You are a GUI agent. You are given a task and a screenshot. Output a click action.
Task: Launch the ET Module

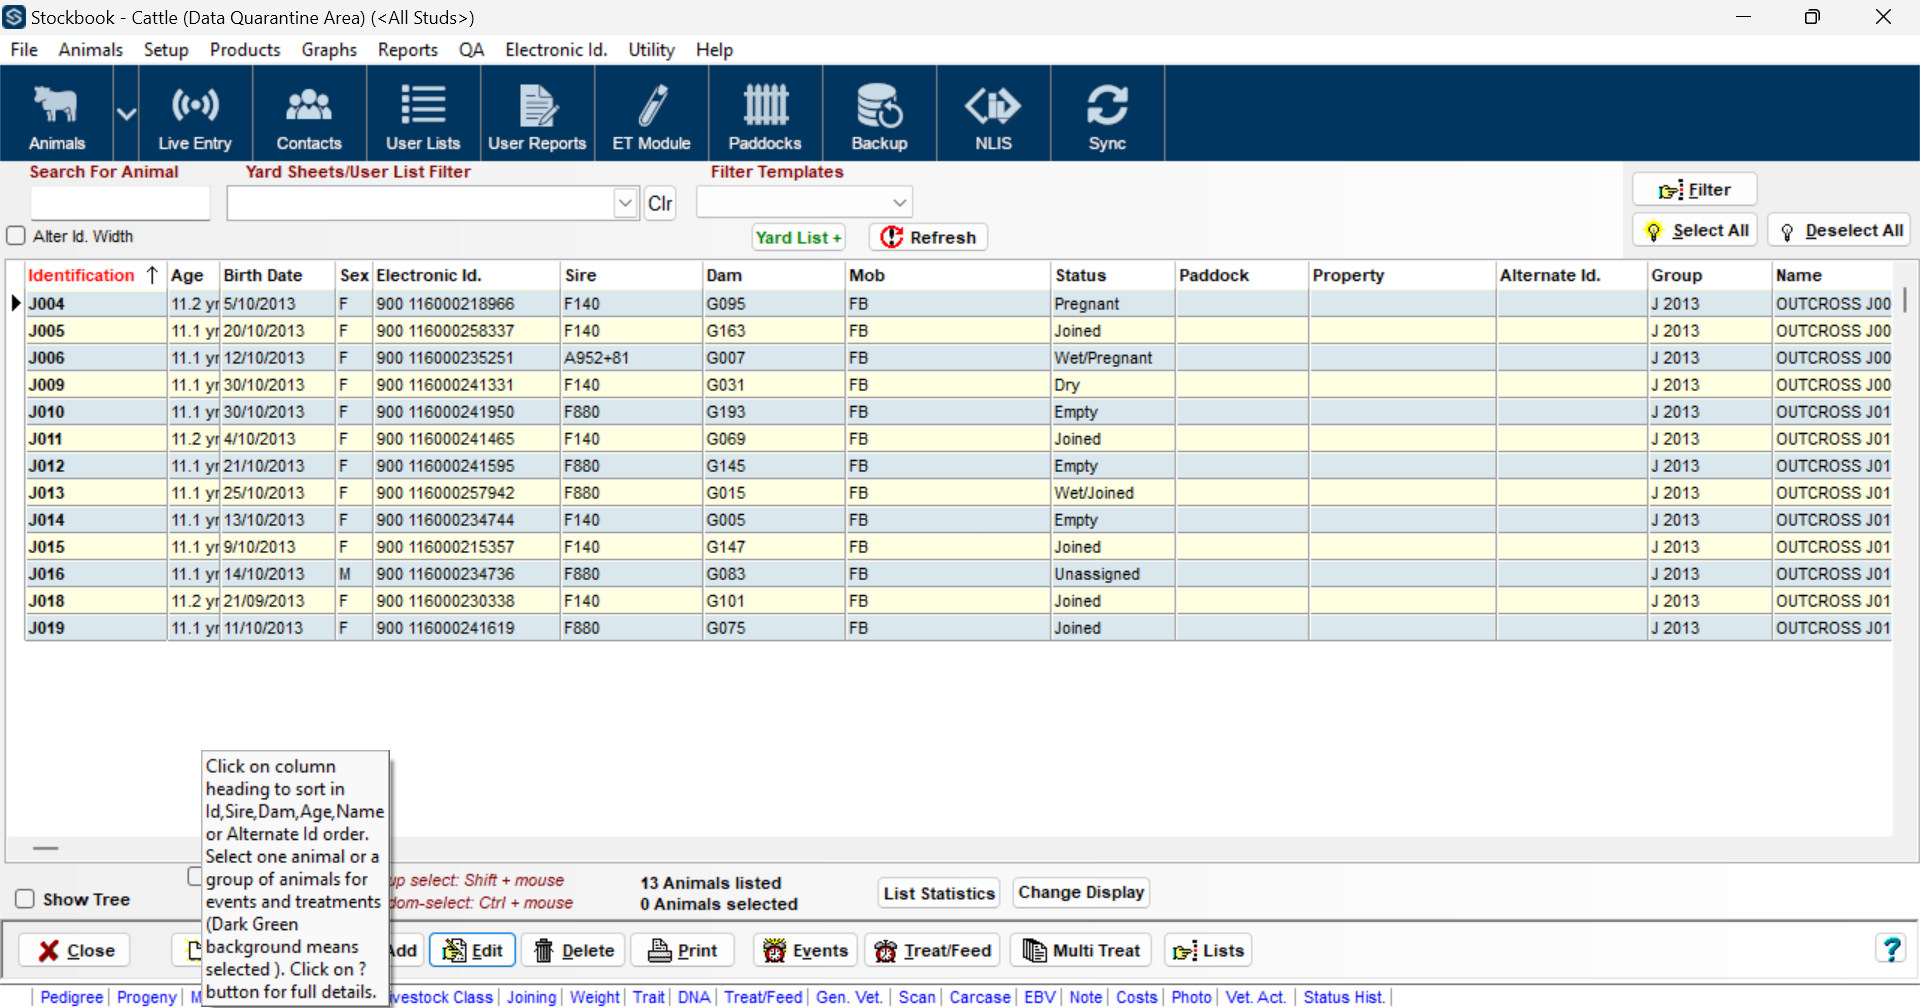click(x=651, y=115)
